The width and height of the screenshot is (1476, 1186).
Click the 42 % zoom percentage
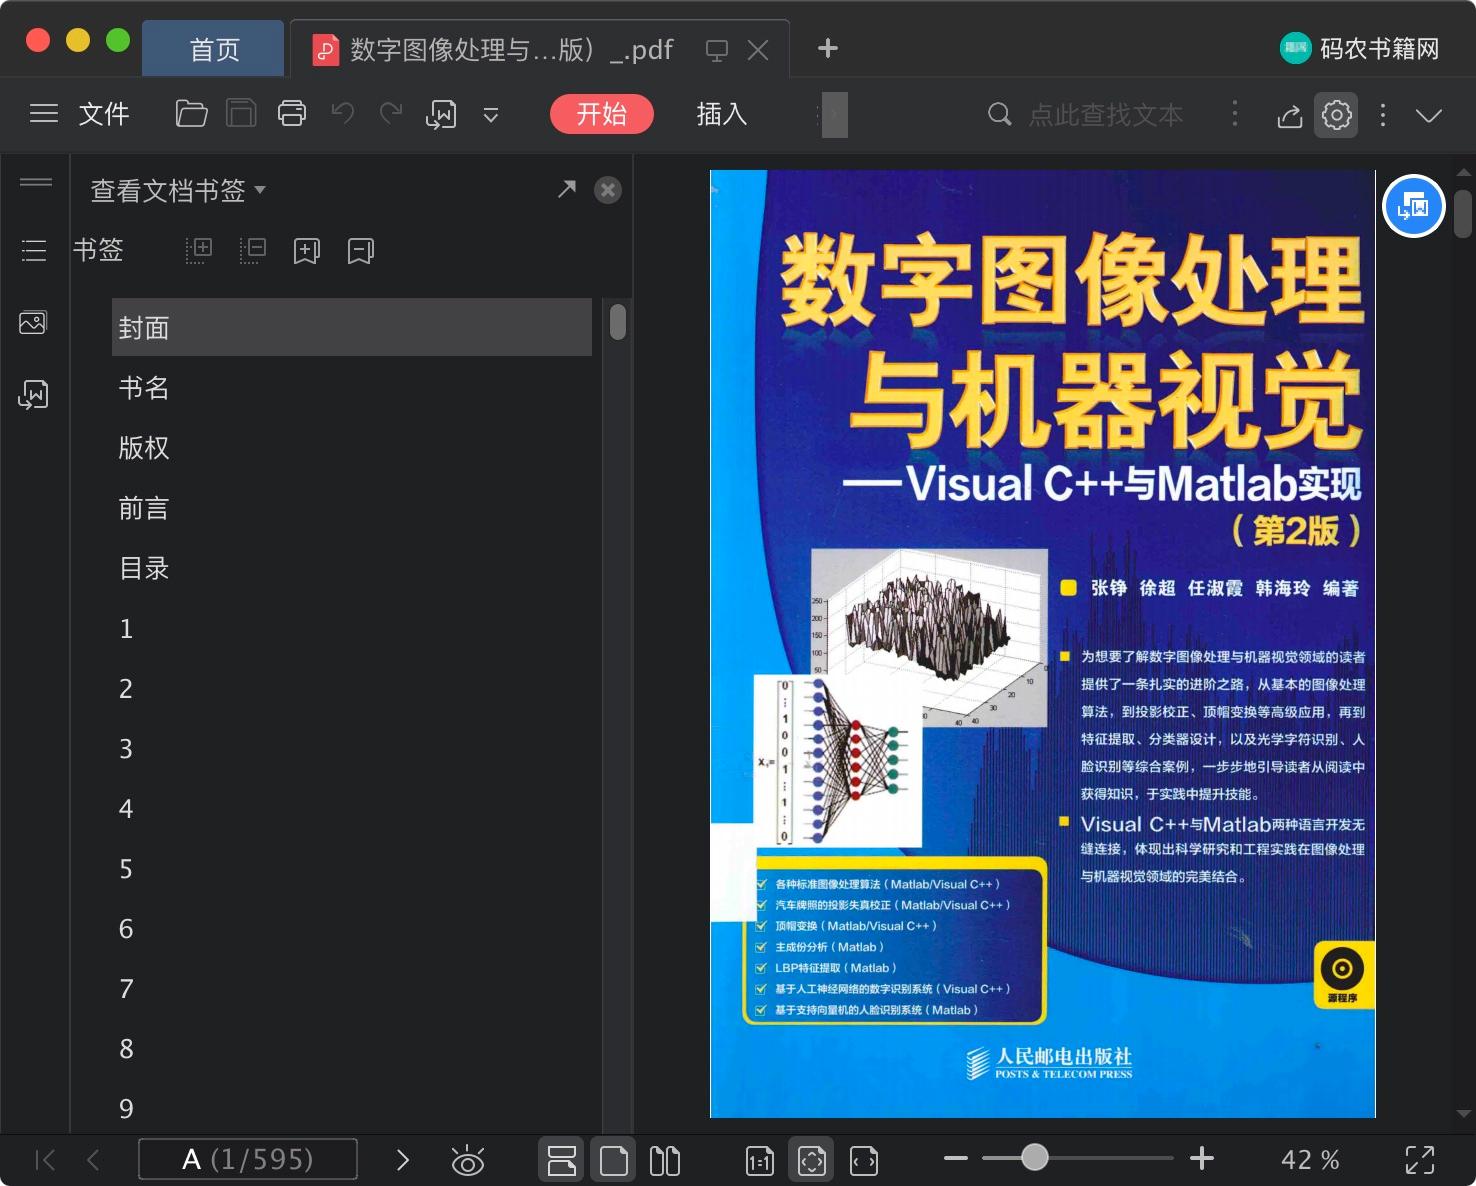pyautogui.click(x=1310, y=1160)
